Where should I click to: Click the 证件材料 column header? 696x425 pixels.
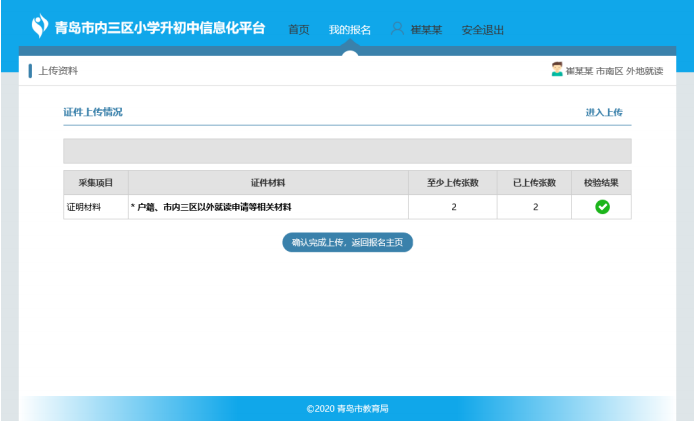268,183
